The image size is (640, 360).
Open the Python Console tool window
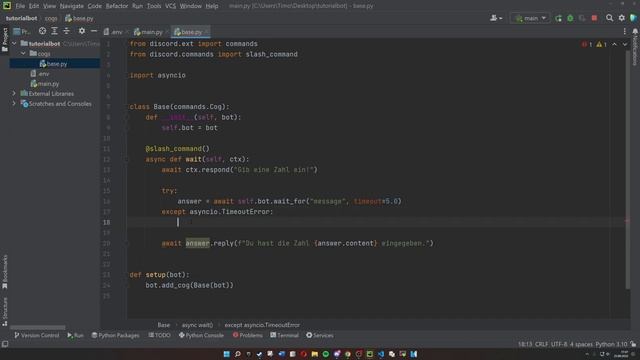click(201, 335)
